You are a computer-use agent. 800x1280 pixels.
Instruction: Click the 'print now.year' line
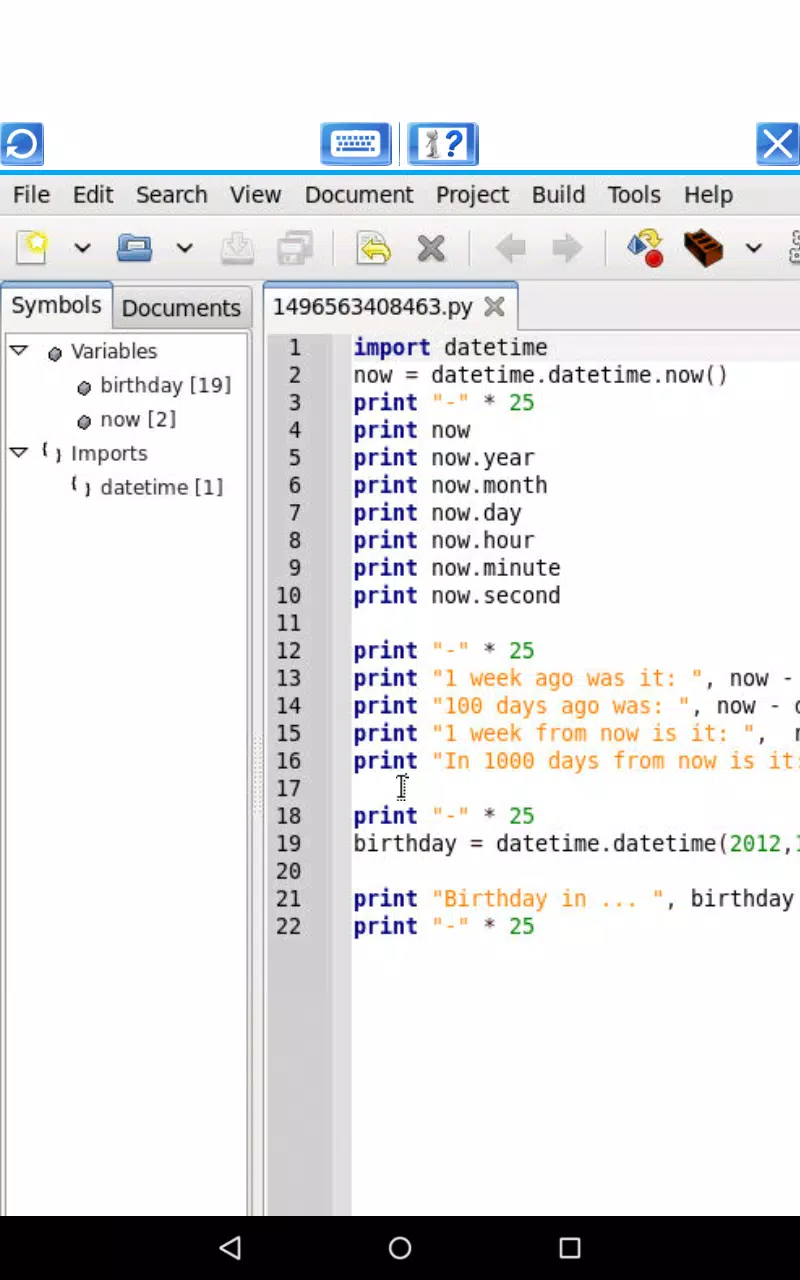click(x=444, y=458)
